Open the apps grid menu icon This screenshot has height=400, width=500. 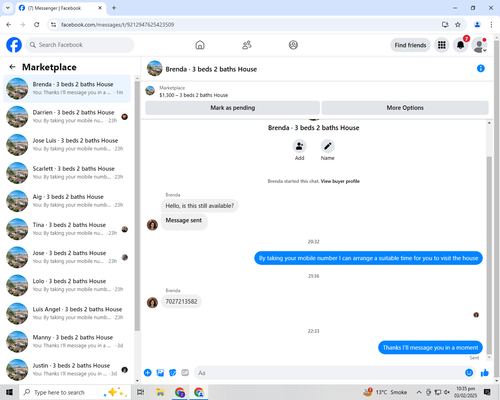[x=442, y=45]
